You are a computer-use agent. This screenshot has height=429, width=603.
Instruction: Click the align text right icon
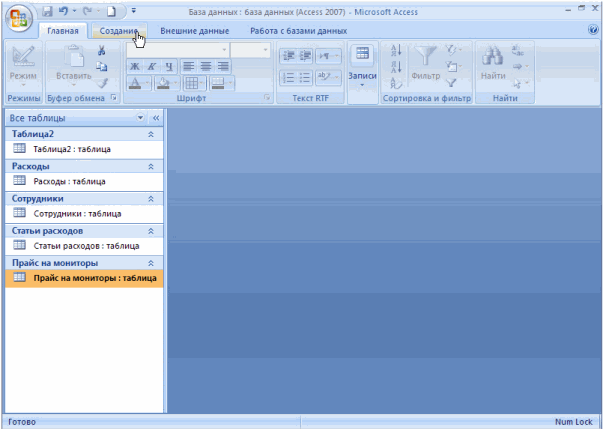(223, 66)
